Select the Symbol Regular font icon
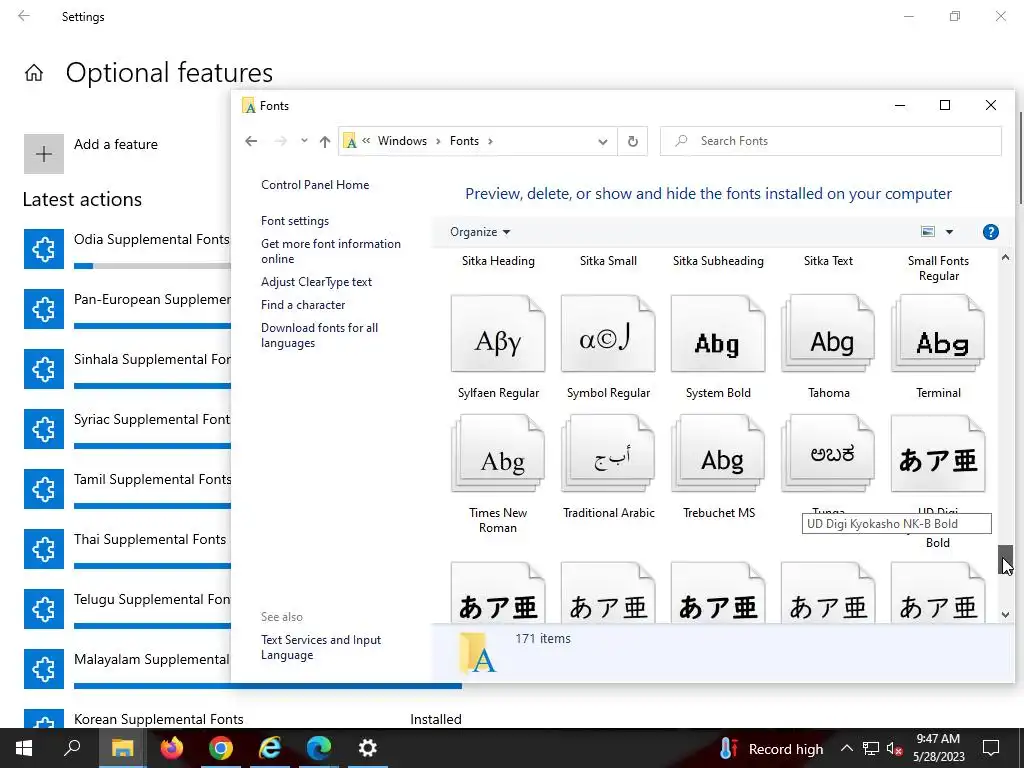Screen dimensions: 1024x768 tap(608, 334)
